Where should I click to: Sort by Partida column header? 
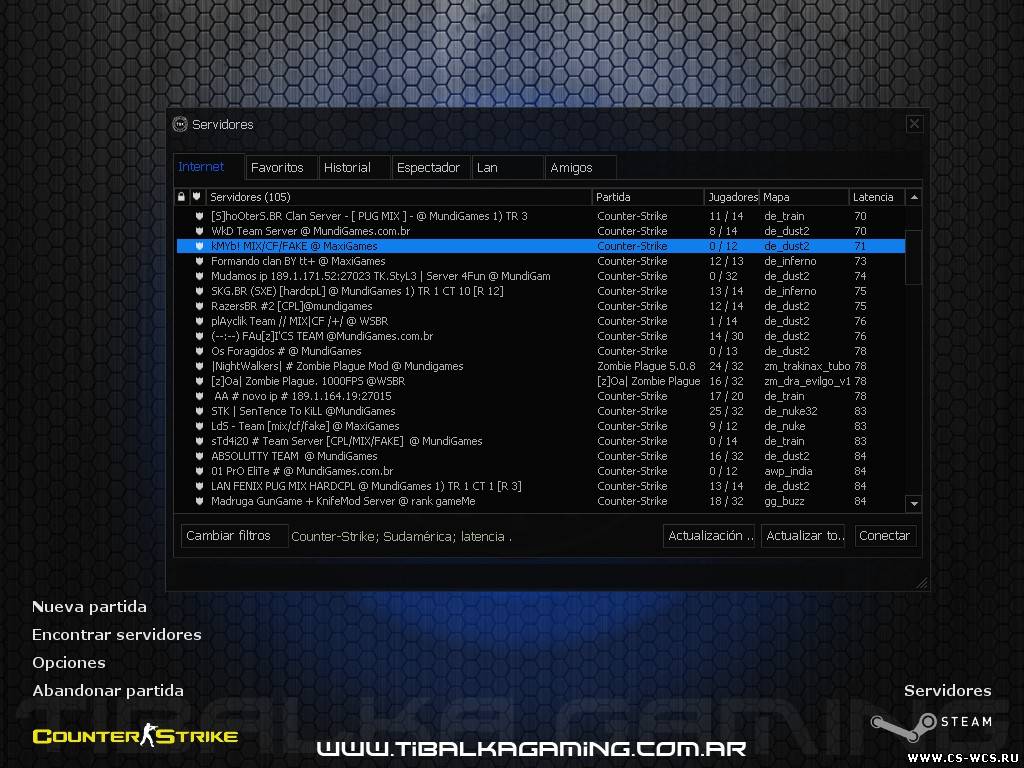click(x=648, y=197)
